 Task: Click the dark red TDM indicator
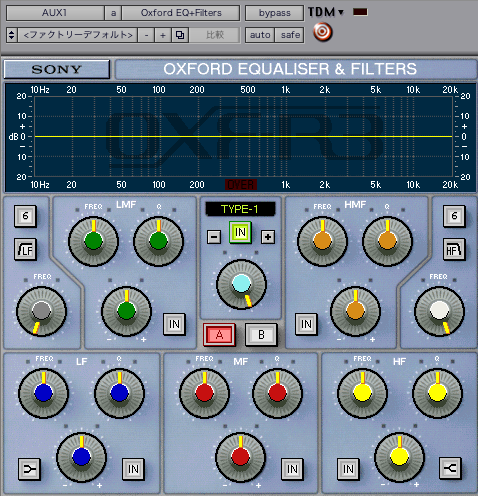click(360, 12)
